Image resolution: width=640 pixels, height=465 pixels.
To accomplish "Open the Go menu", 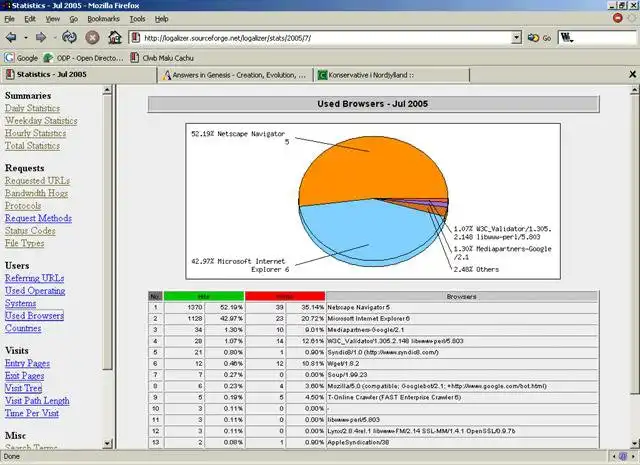I will pos(73,19).
